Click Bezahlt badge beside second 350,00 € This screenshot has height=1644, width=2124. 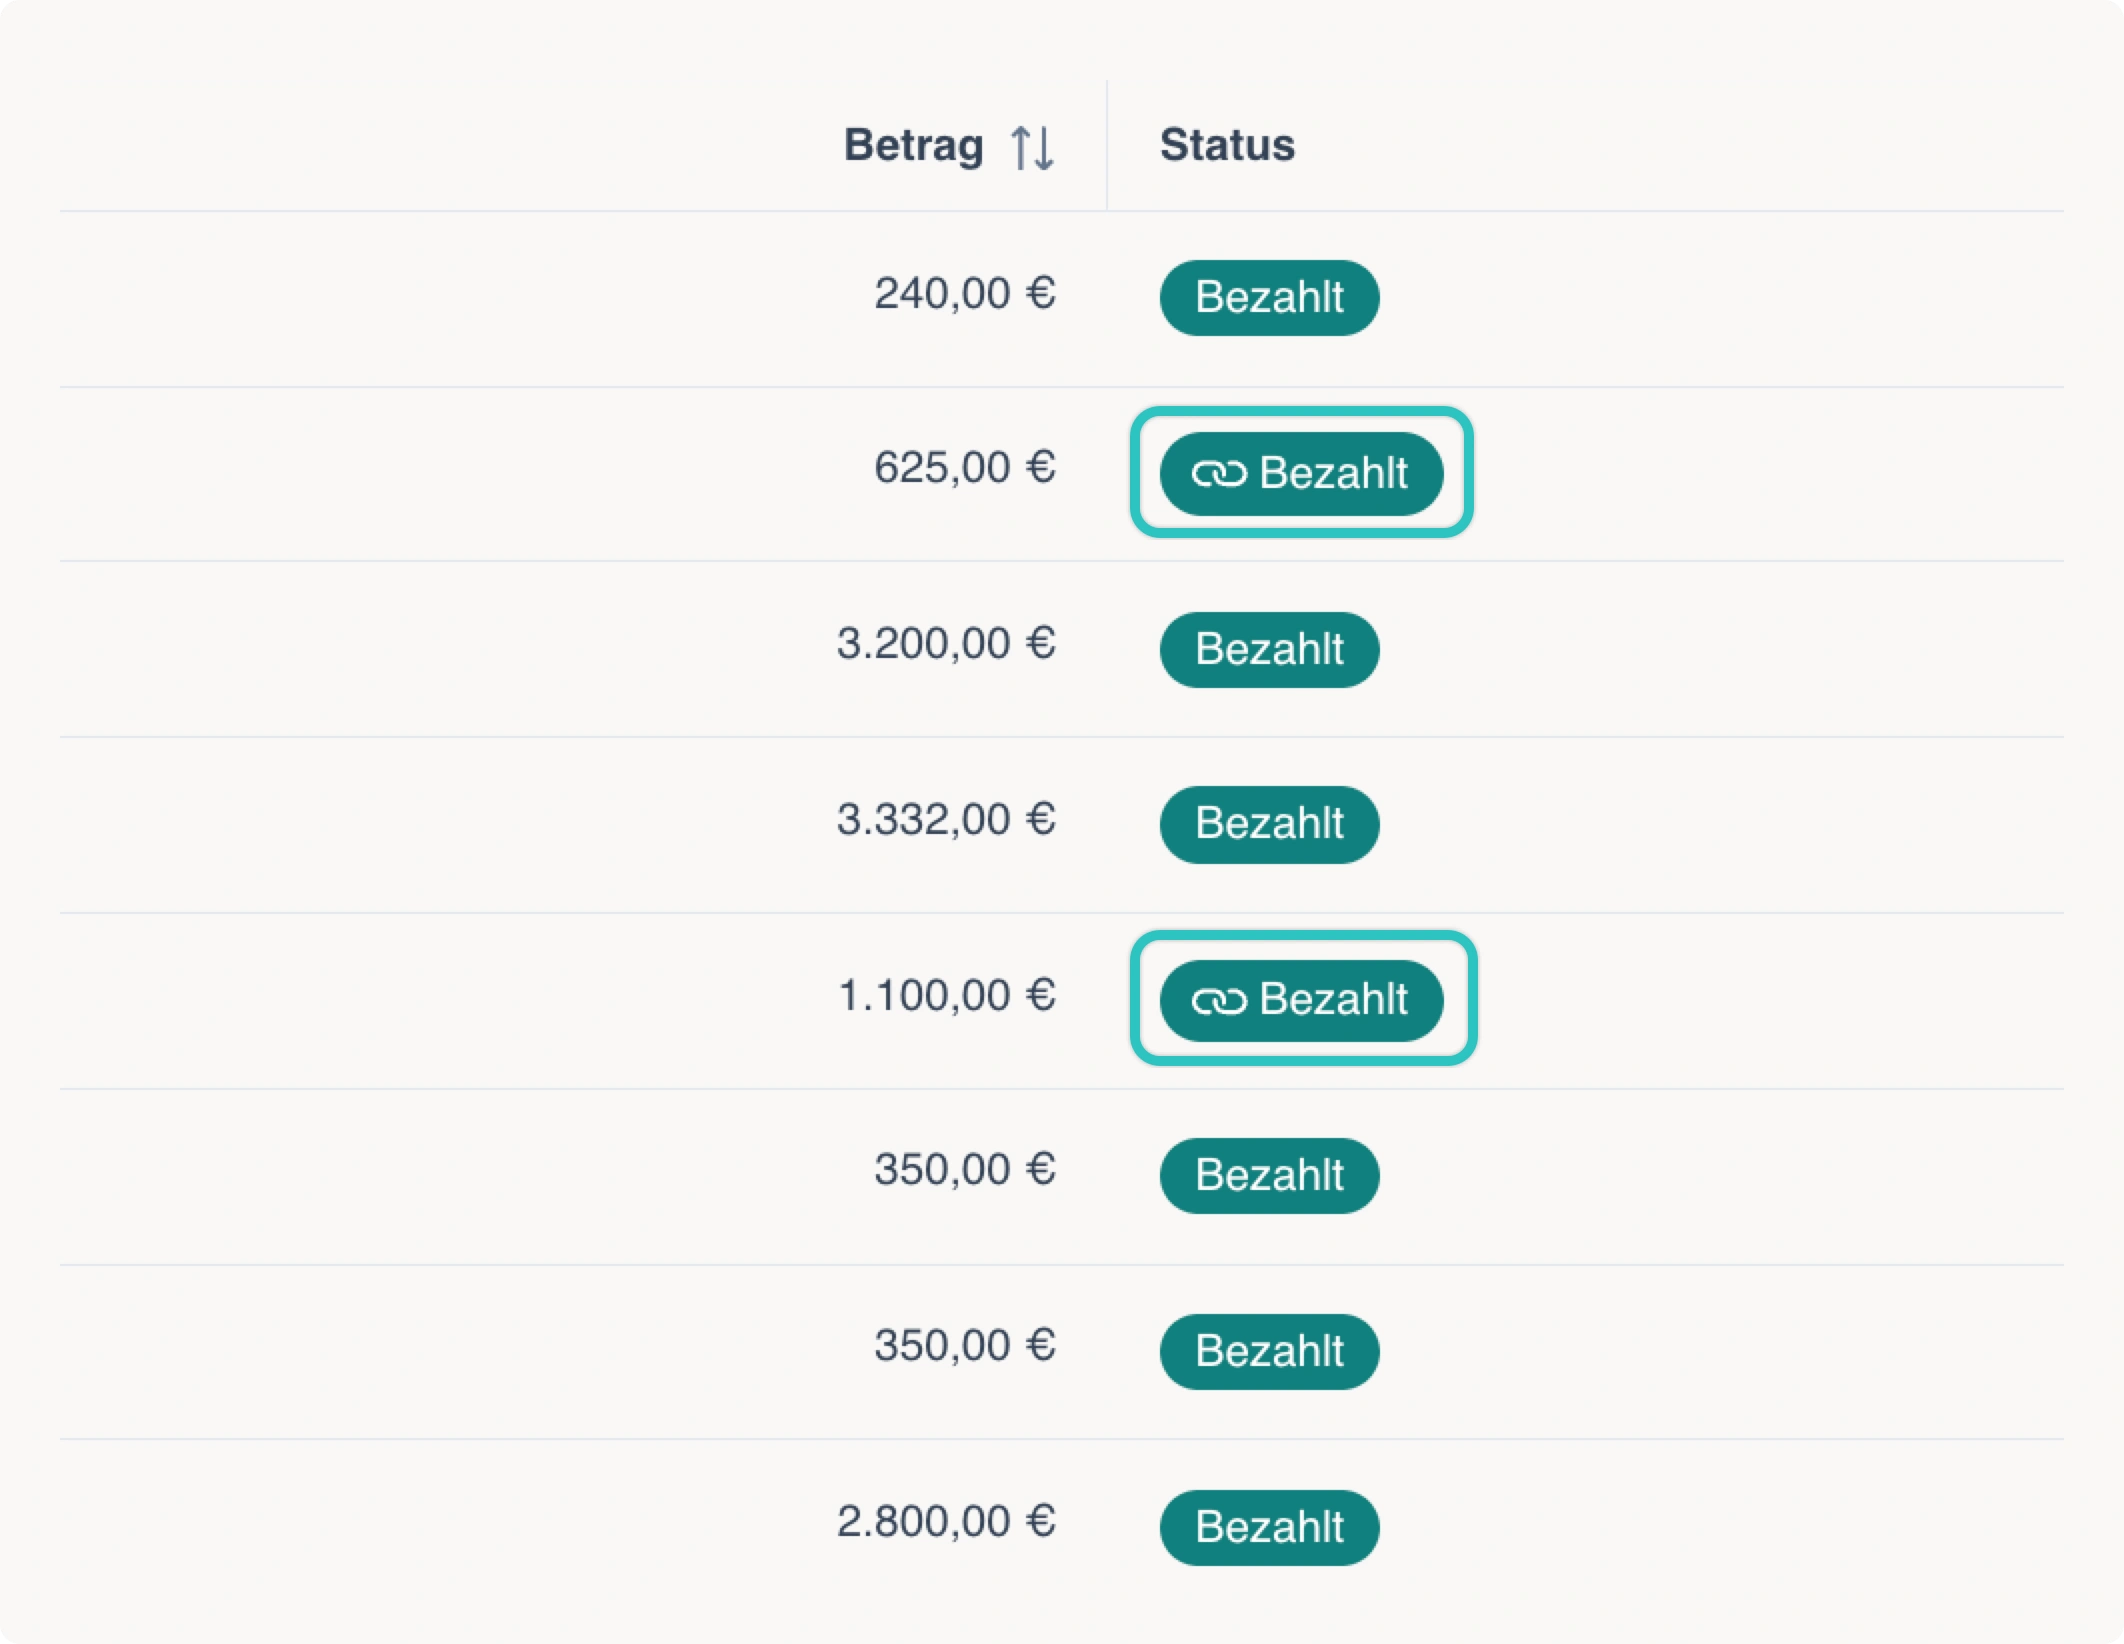click(x=1269, y=1352)
